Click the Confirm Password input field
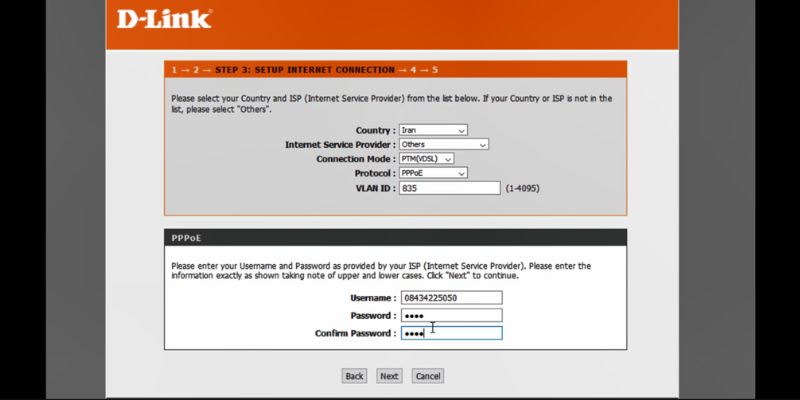Image resolution: width=800 pixels, height=400 pixels. (452, 333)
